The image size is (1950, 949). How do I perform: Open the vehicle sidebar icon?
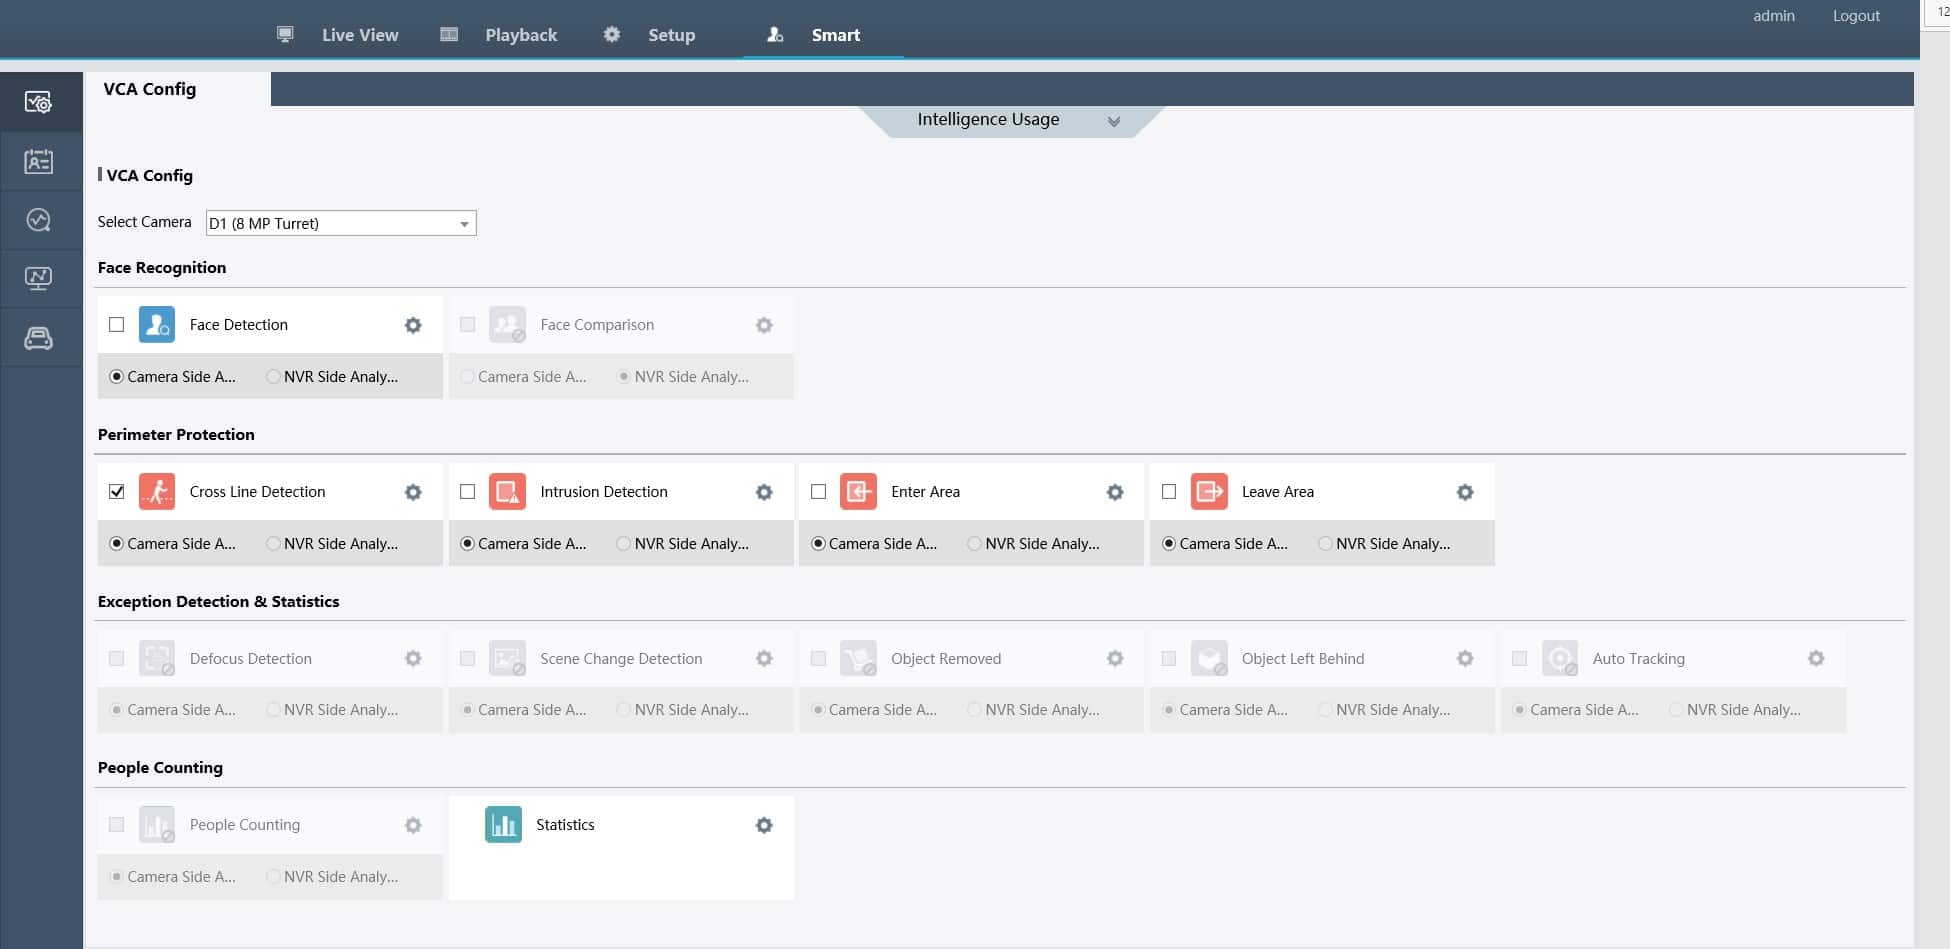click(x=38, y=338)
